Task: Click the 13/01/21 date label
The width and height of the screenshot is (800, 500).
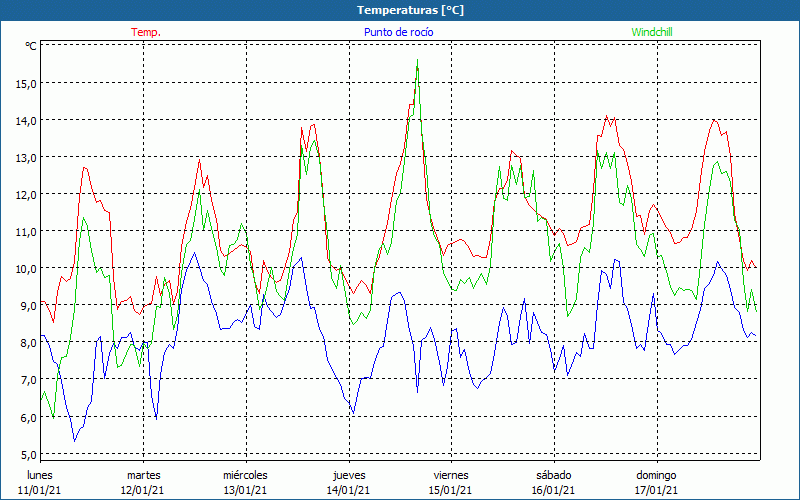Action: point(245,490)
